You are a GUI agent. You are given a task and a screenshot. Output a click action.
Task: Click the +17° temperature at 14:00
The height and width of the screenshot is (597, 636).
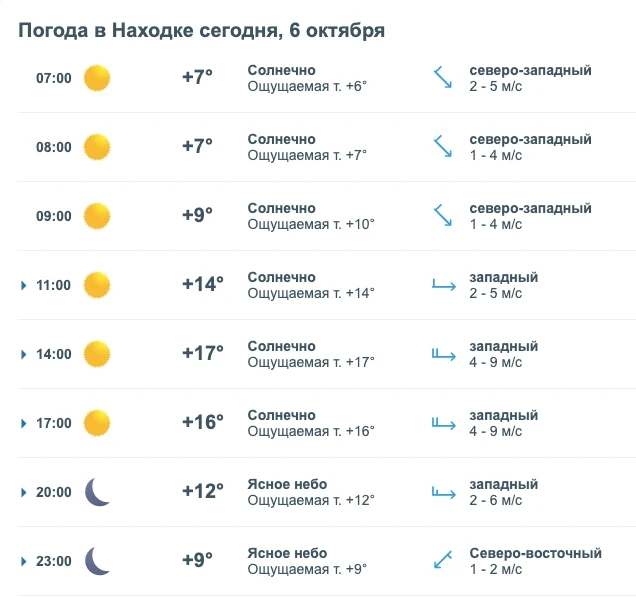203,353
